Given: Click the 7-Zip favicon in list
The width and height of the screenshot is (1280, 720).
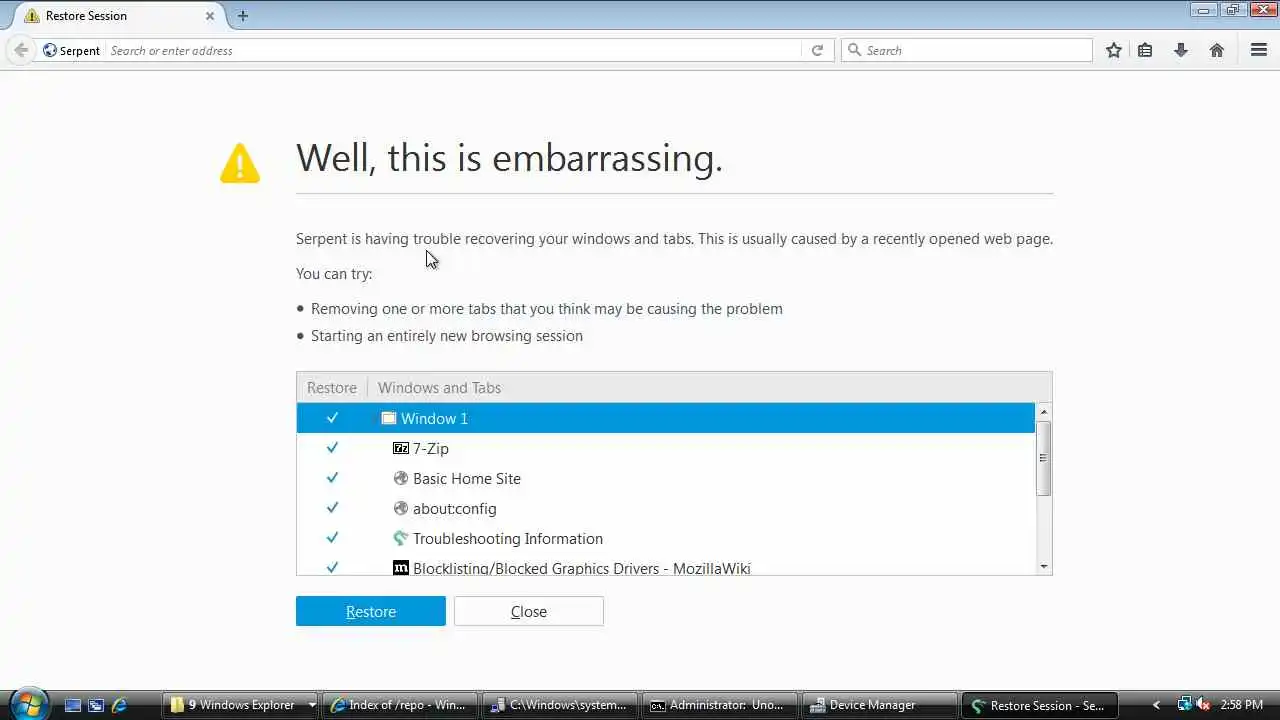Looking at the screenshot, I should pos(401,448).
